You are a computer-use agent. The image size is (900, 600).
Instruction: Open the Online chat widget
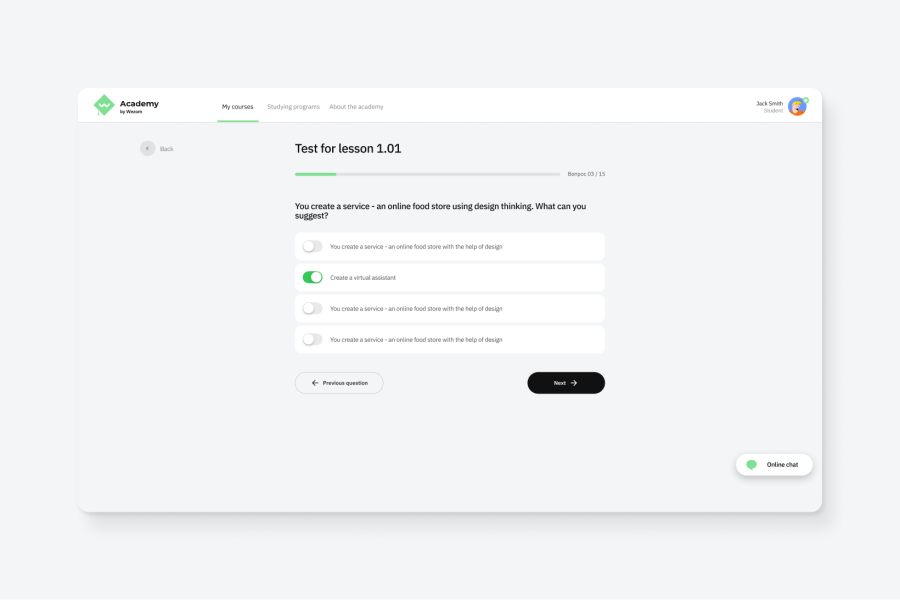coord(774,464)
